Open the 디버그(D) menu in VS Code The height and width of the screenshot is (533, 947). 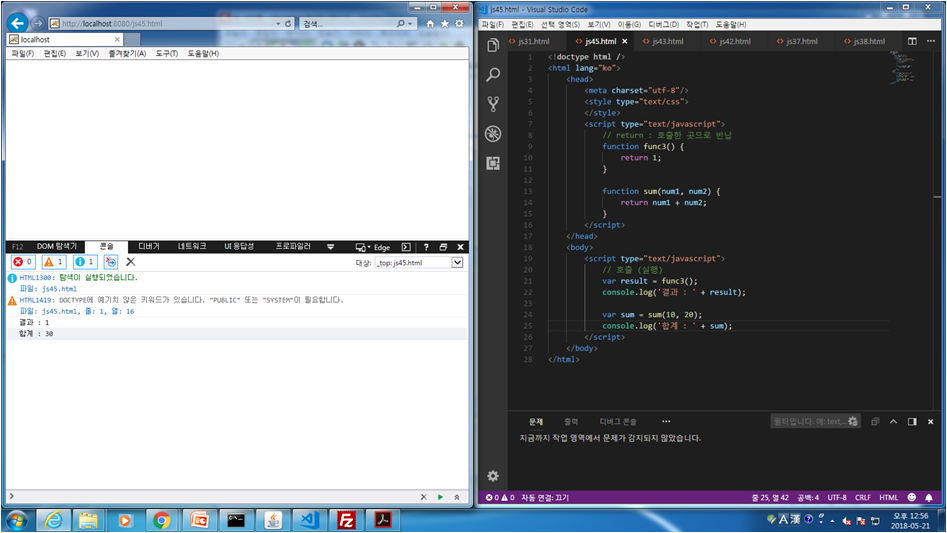click(663, 24)
